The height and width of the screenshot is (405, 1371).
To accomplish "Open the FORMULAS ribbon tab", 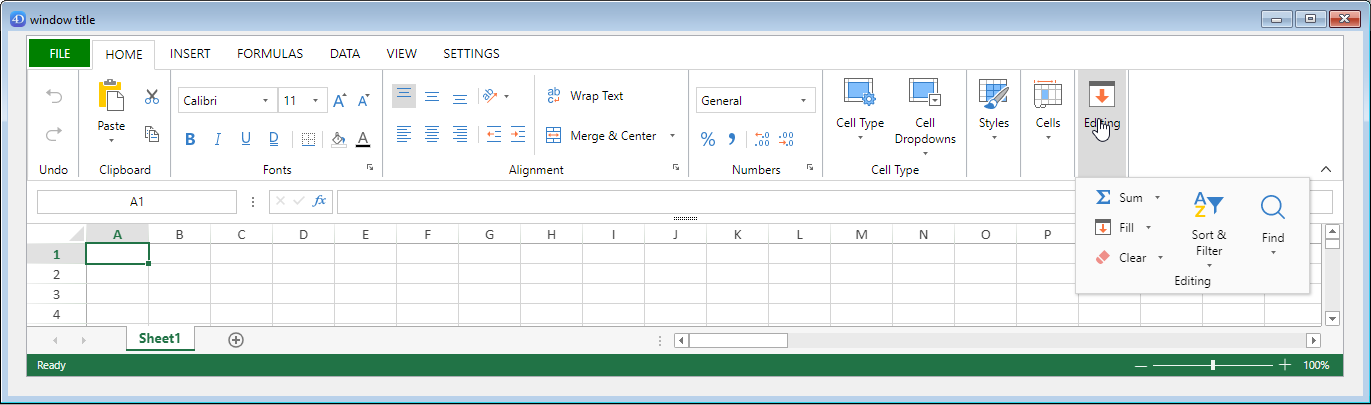I will (270, 54).
